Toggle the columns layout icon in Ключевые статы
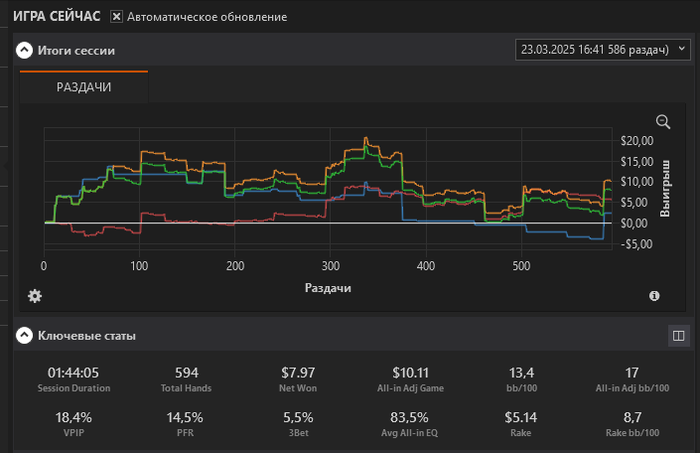 [x=677, y=336]
